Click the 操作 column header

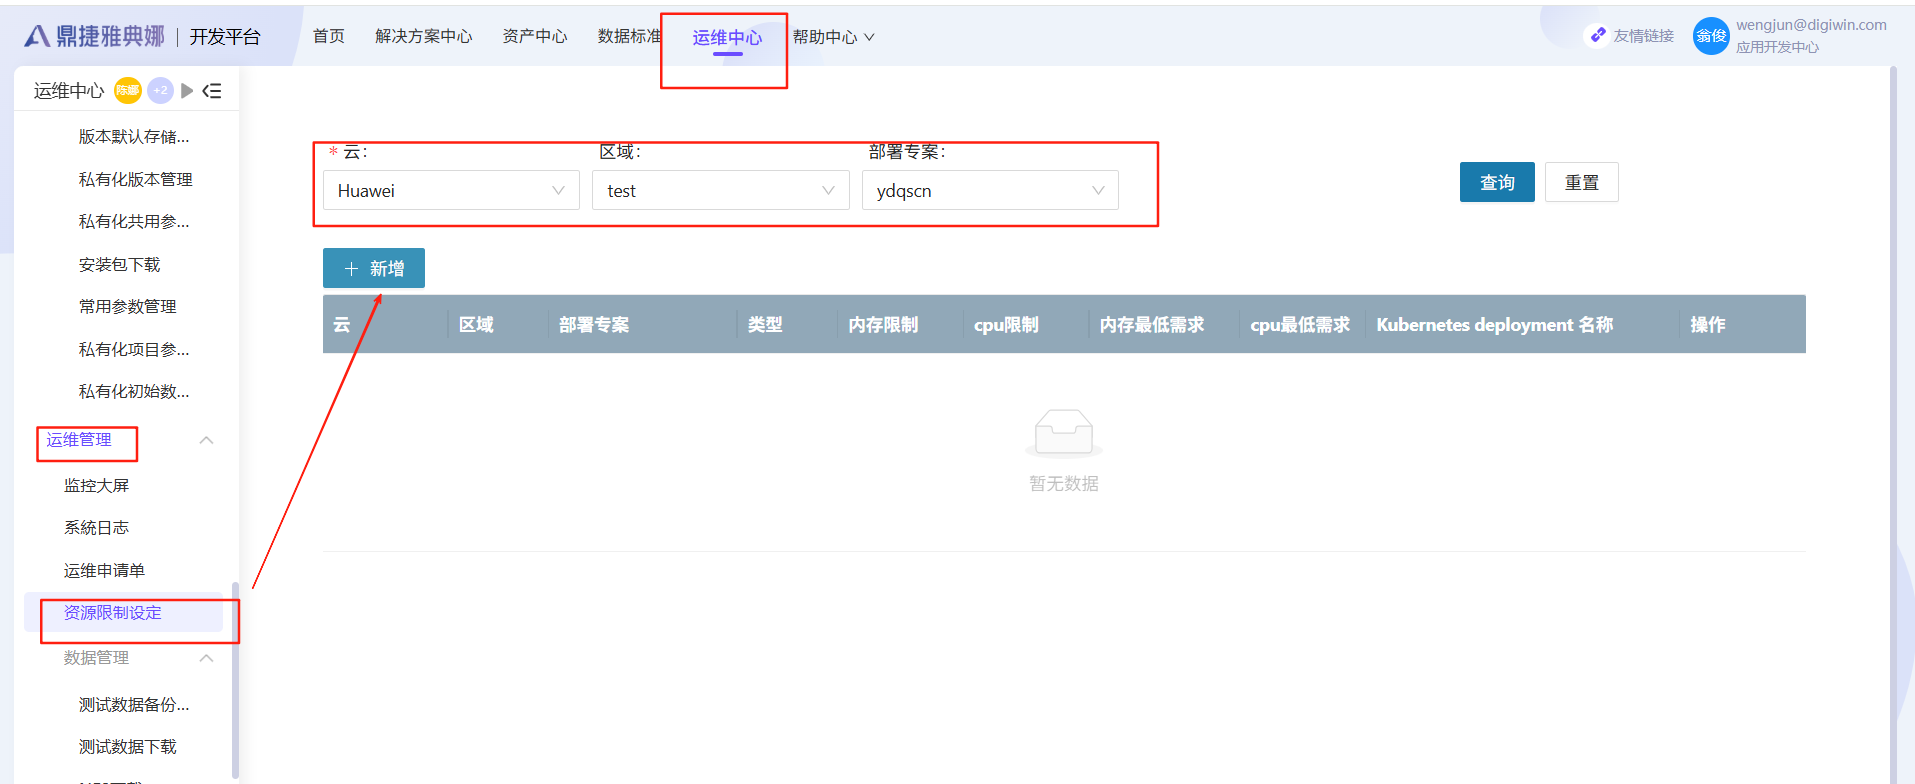1708,324
